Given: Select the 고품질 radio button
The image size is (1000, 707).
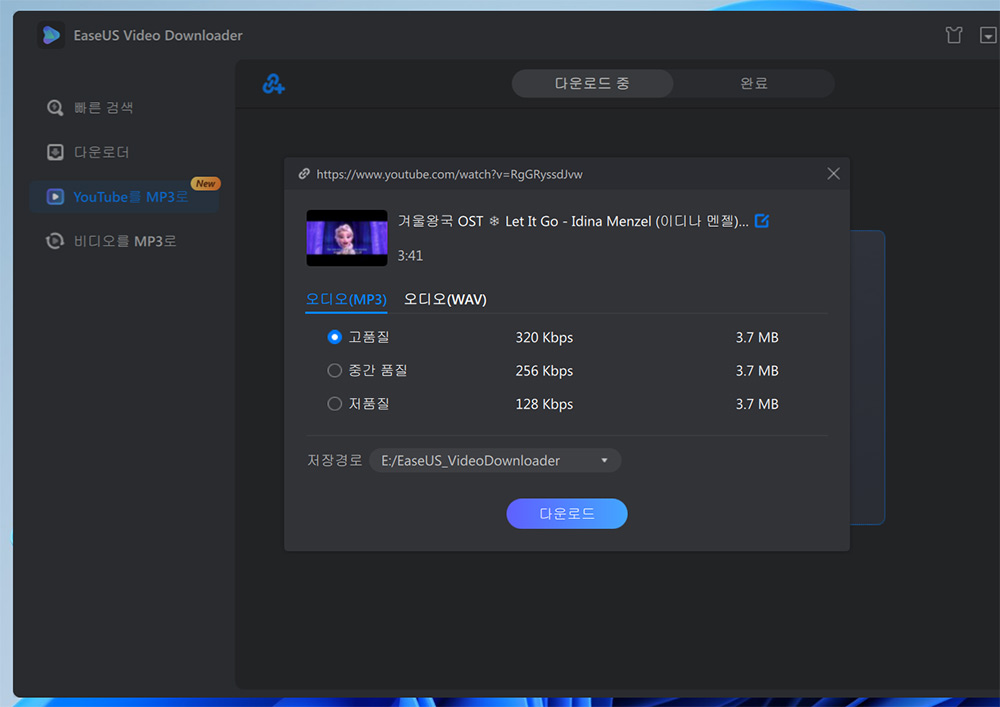Looking at the screenshot, I should (x=334, y=337).
